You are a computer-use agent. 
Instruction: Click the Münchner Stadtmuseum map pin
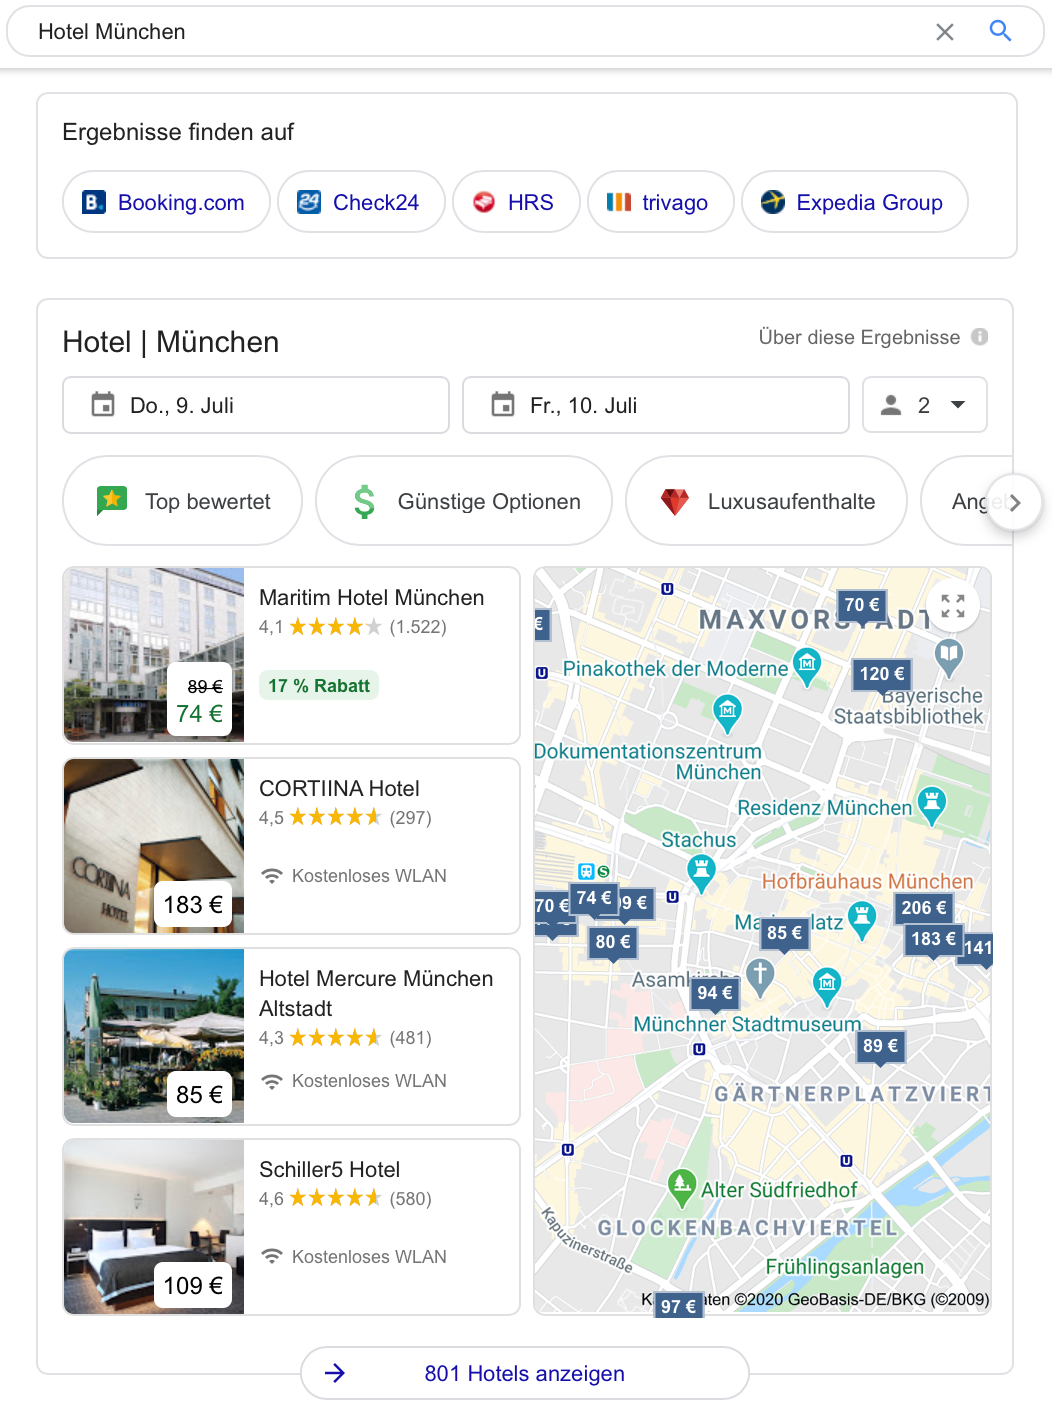[826, 987]
